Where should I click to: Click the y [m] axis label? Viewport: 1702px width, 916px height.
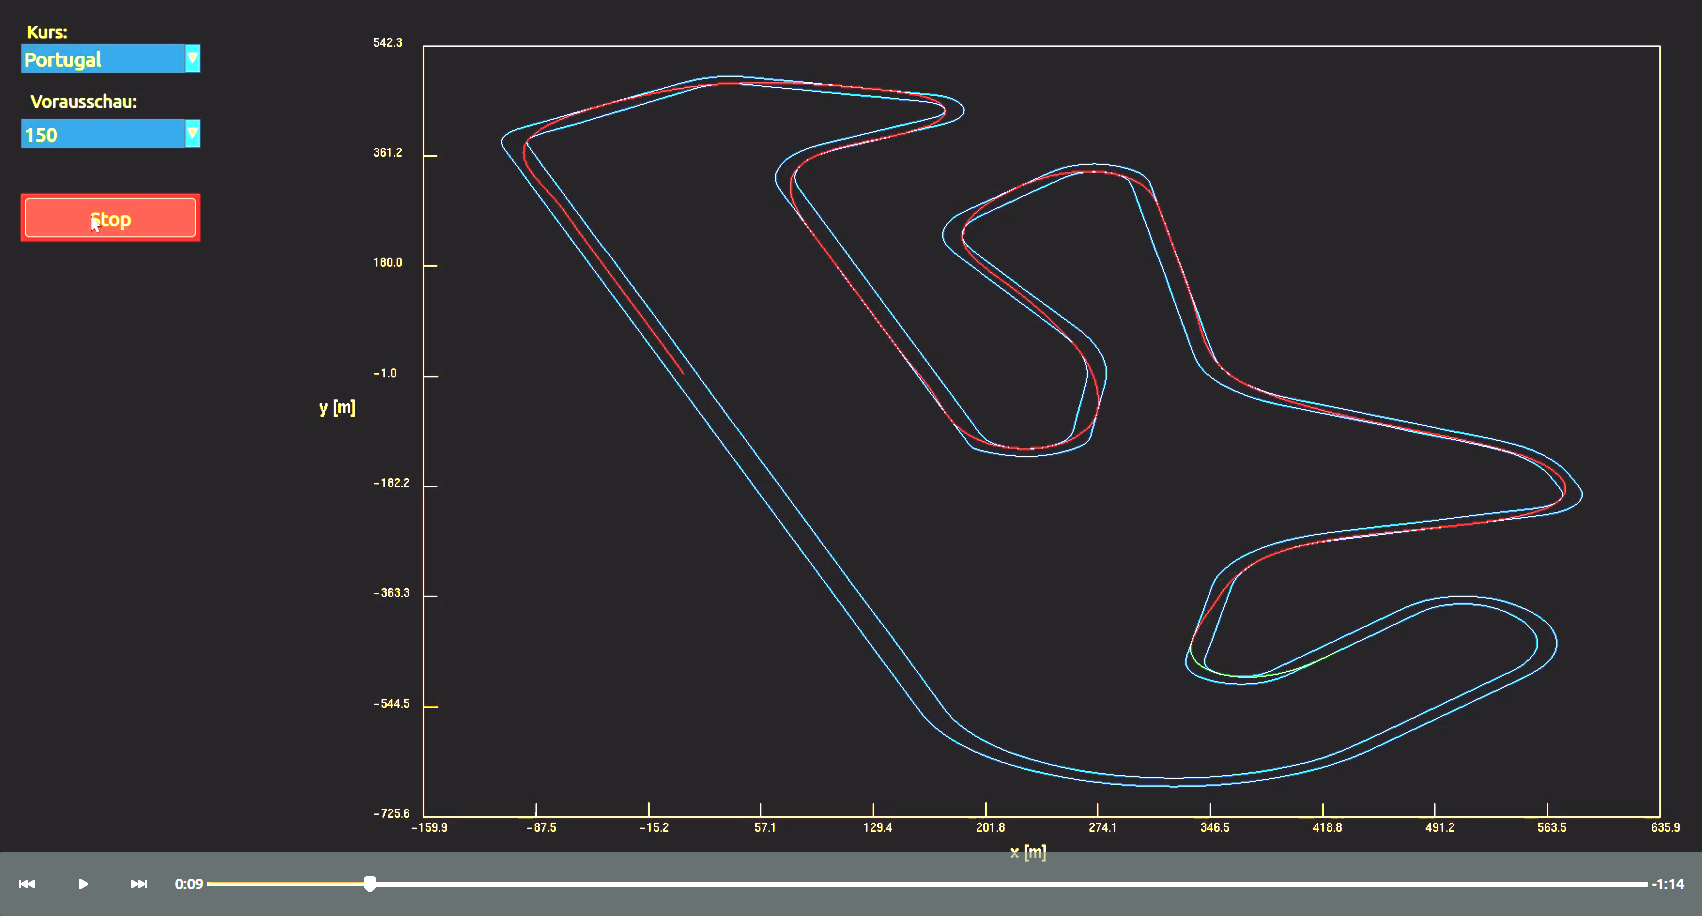coord(337,407)
